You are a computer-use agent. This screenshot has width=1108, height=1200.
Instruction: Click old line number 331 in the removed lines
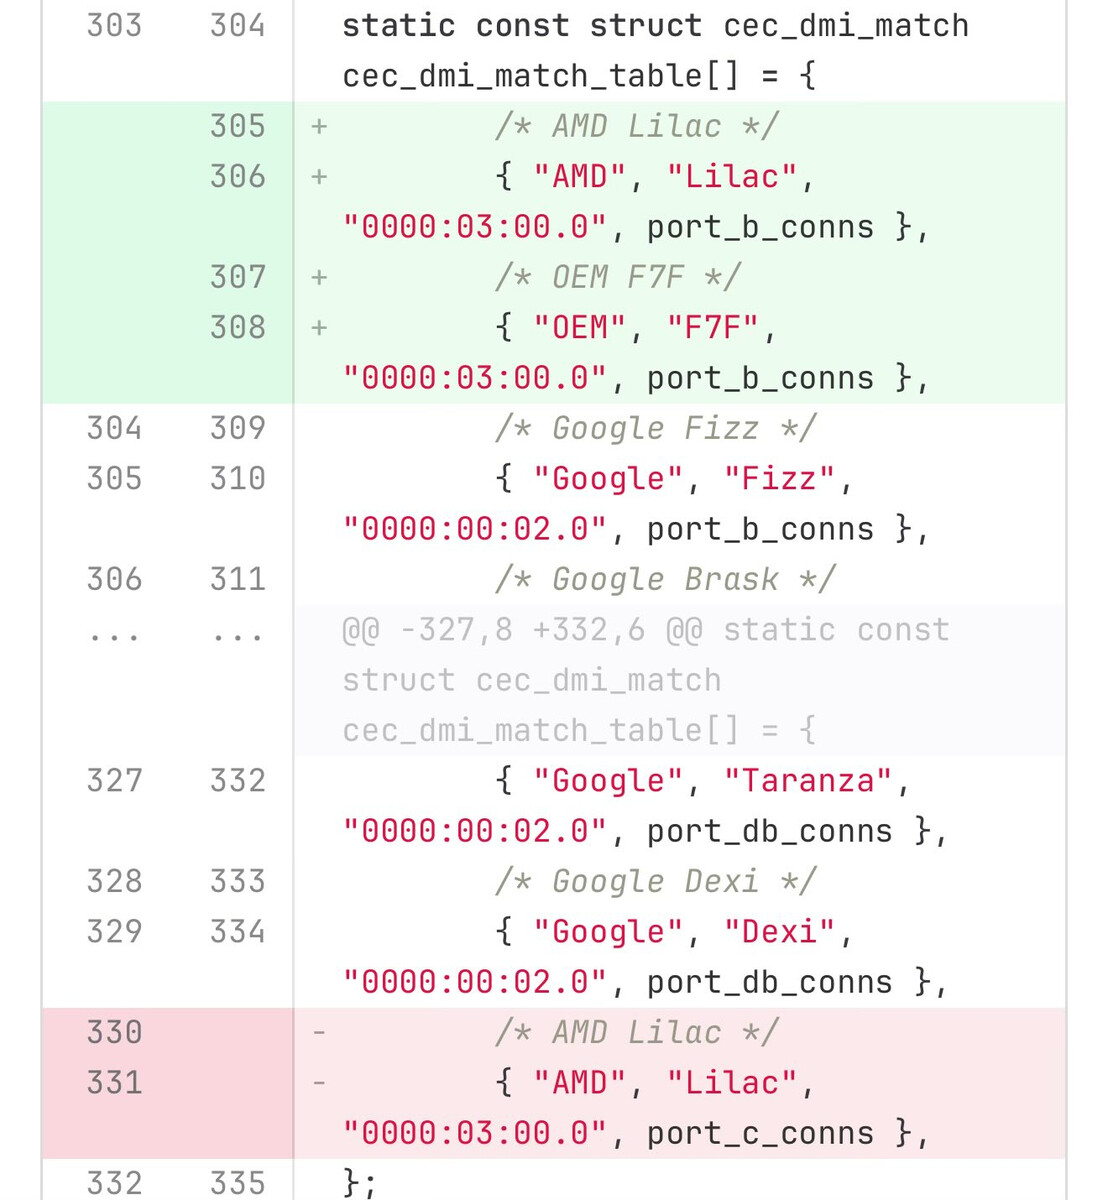coord(114,1083)
